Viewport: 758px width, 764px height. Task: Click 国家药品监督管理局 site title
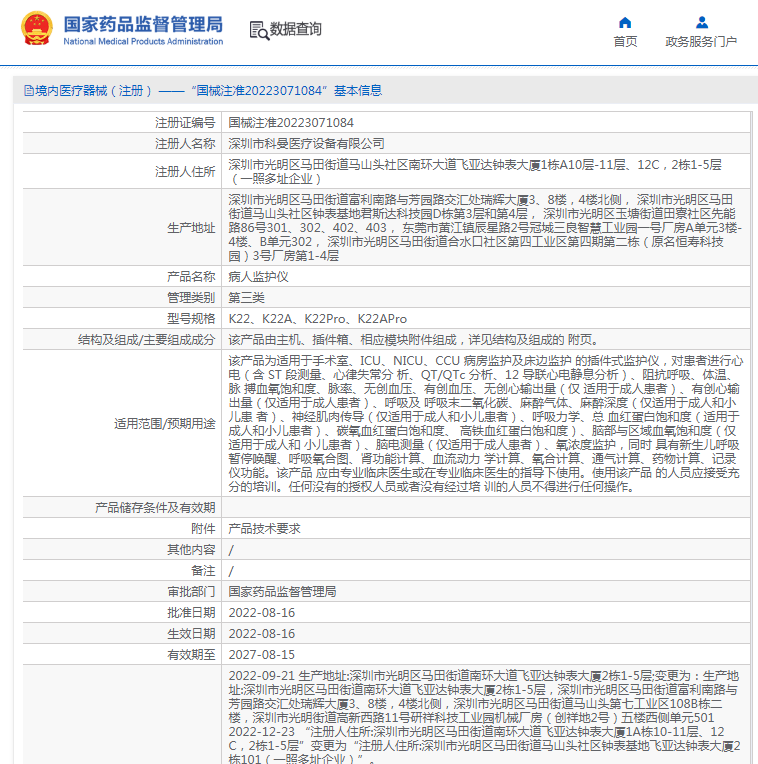(143, 24)
